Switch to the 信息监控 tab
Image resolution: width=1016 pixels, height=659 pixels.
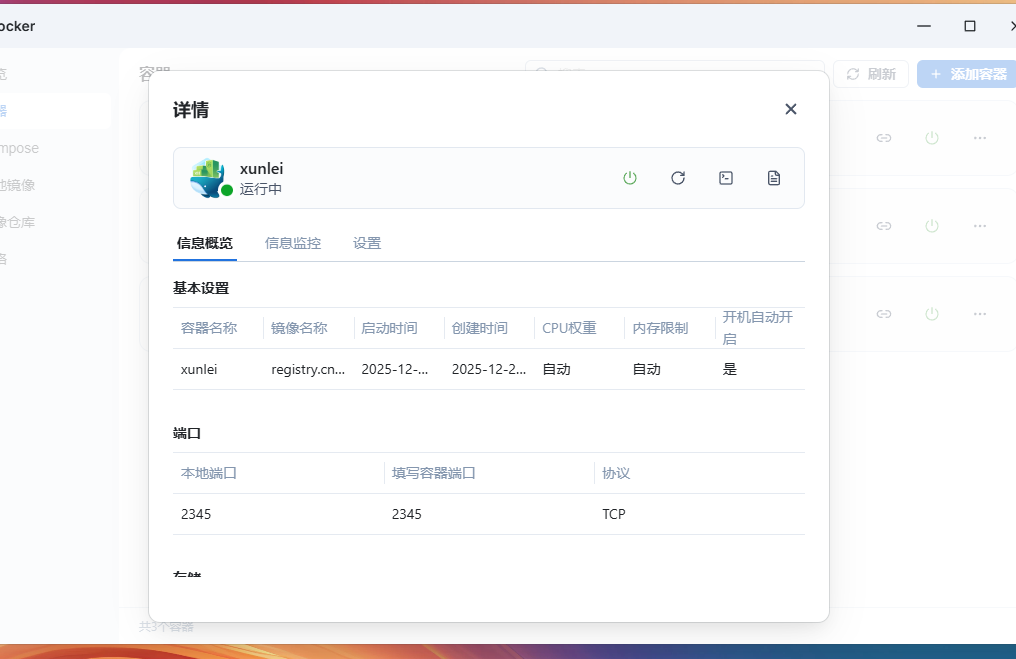pyautogui.click(x=292, y=242)
